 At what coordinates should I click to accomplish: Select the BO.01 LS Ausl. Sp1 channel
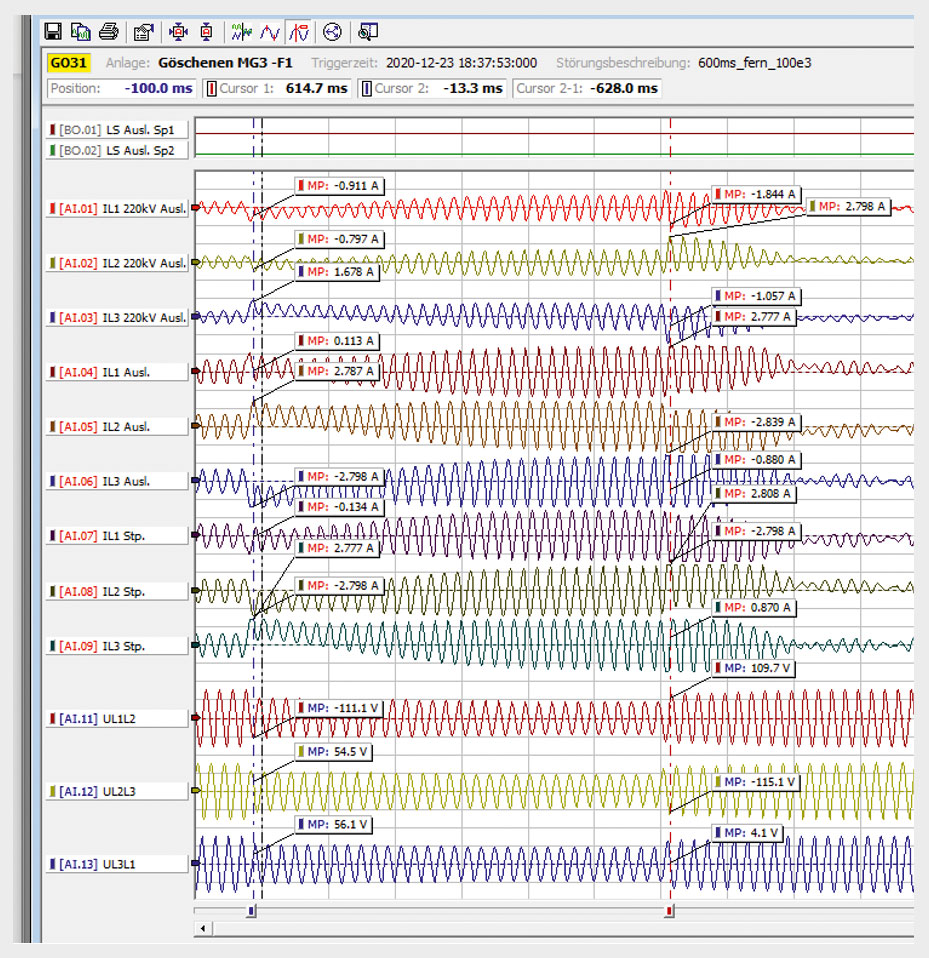click(x=117, y=130)
